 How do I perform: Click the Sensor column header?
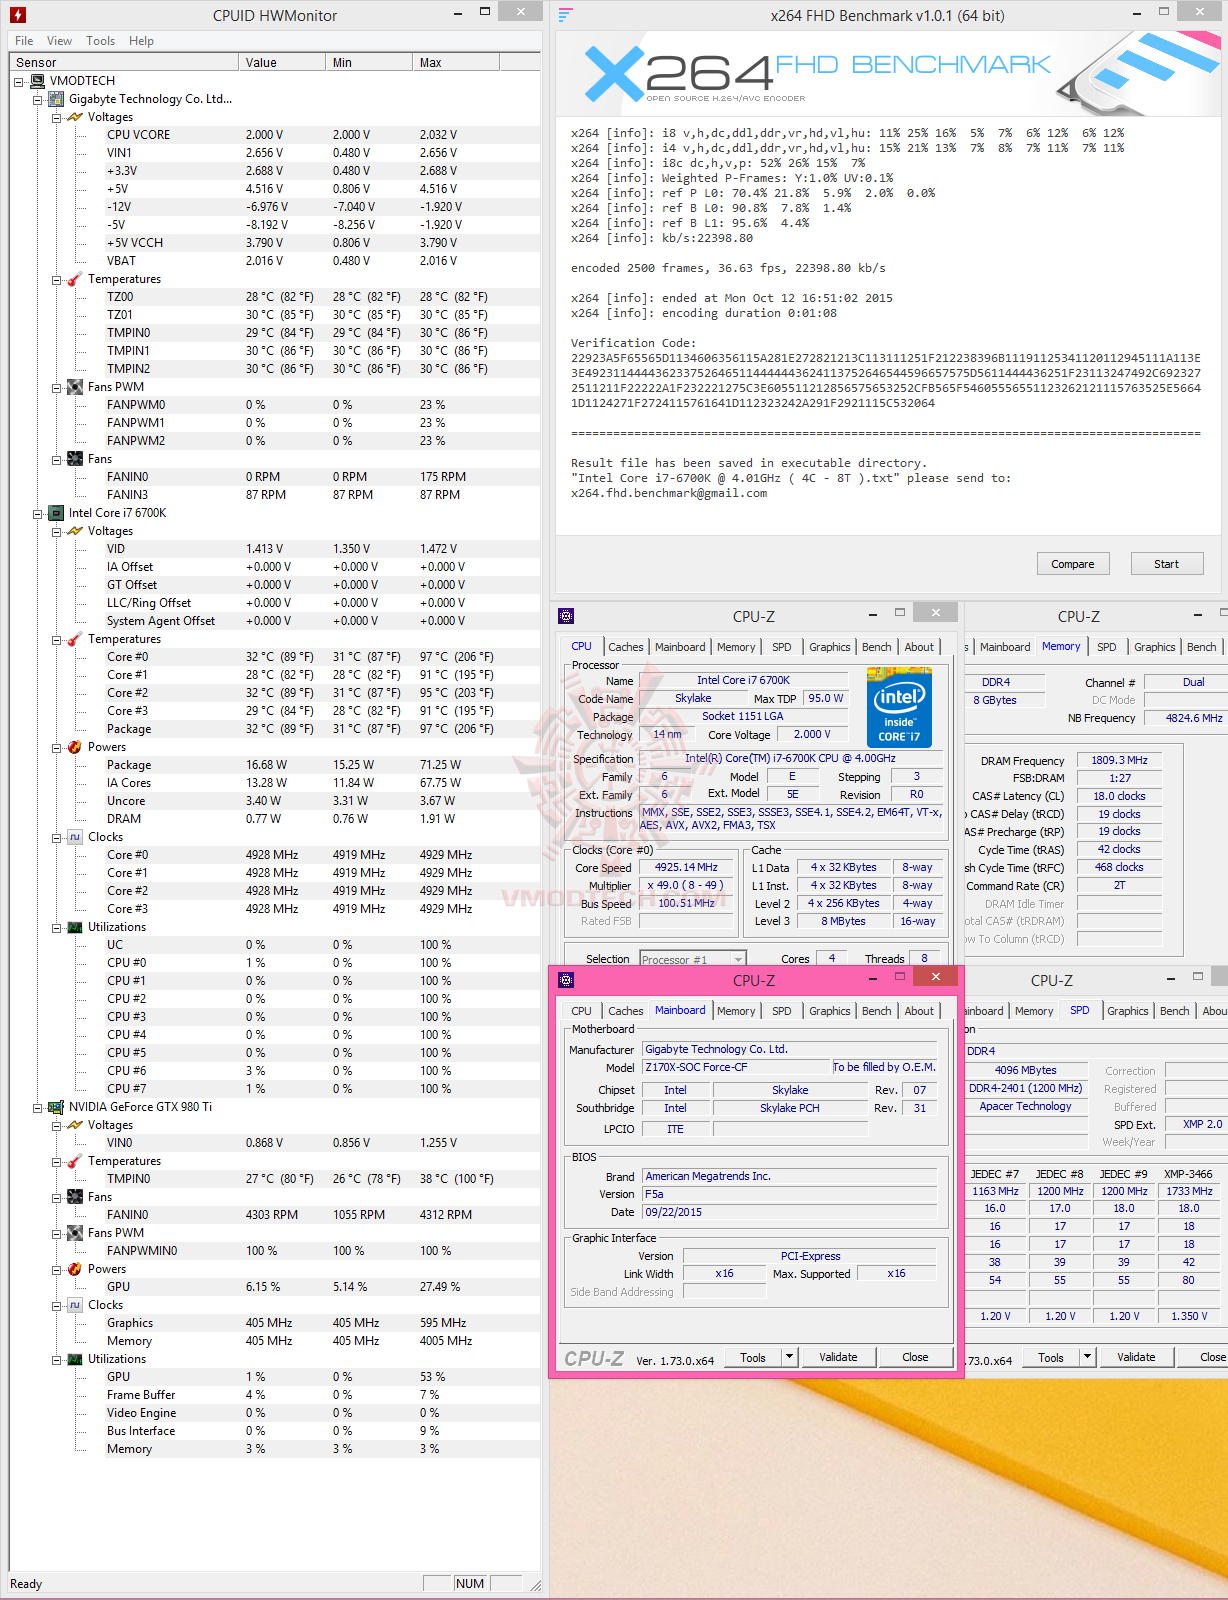[x=124, y=62]
